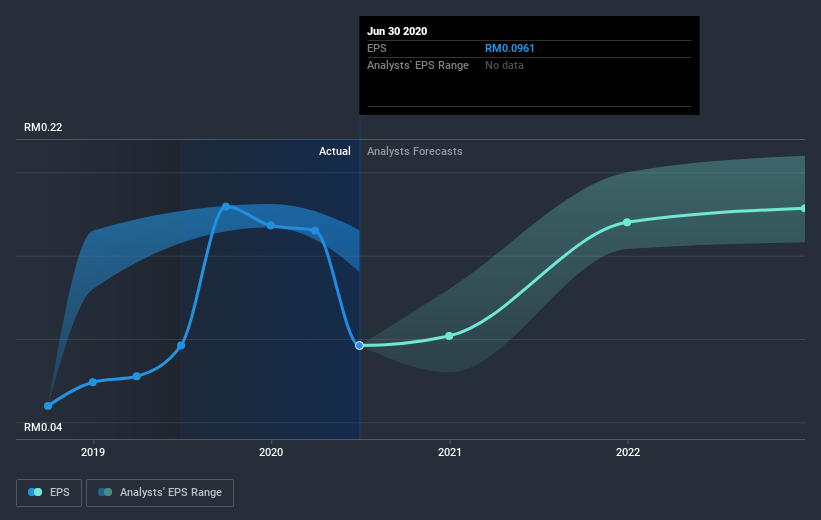Click the 2022 x-axis label
Image resolution: width=821 pixels, height=520 pixels.
point(627,452)
